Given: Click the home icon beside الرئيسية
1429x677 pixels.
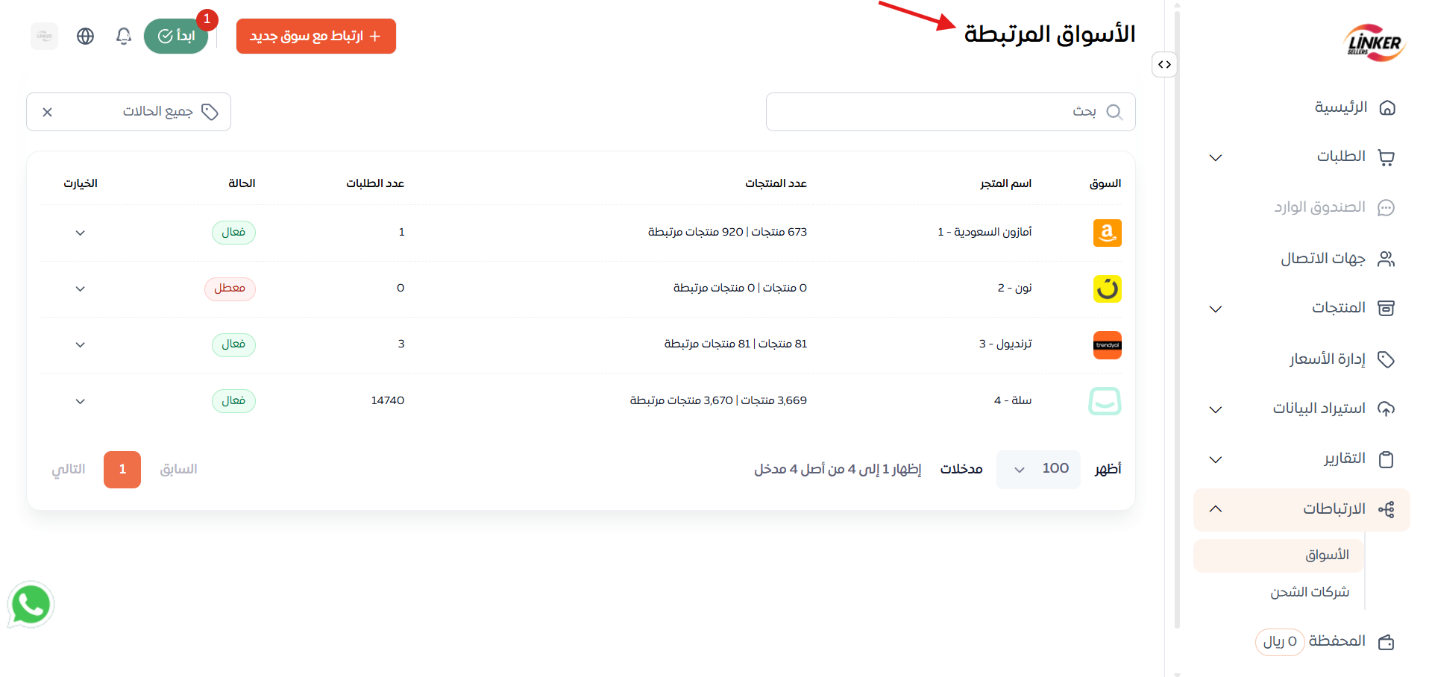Looking at the screenshot, I should [1386, 107].
